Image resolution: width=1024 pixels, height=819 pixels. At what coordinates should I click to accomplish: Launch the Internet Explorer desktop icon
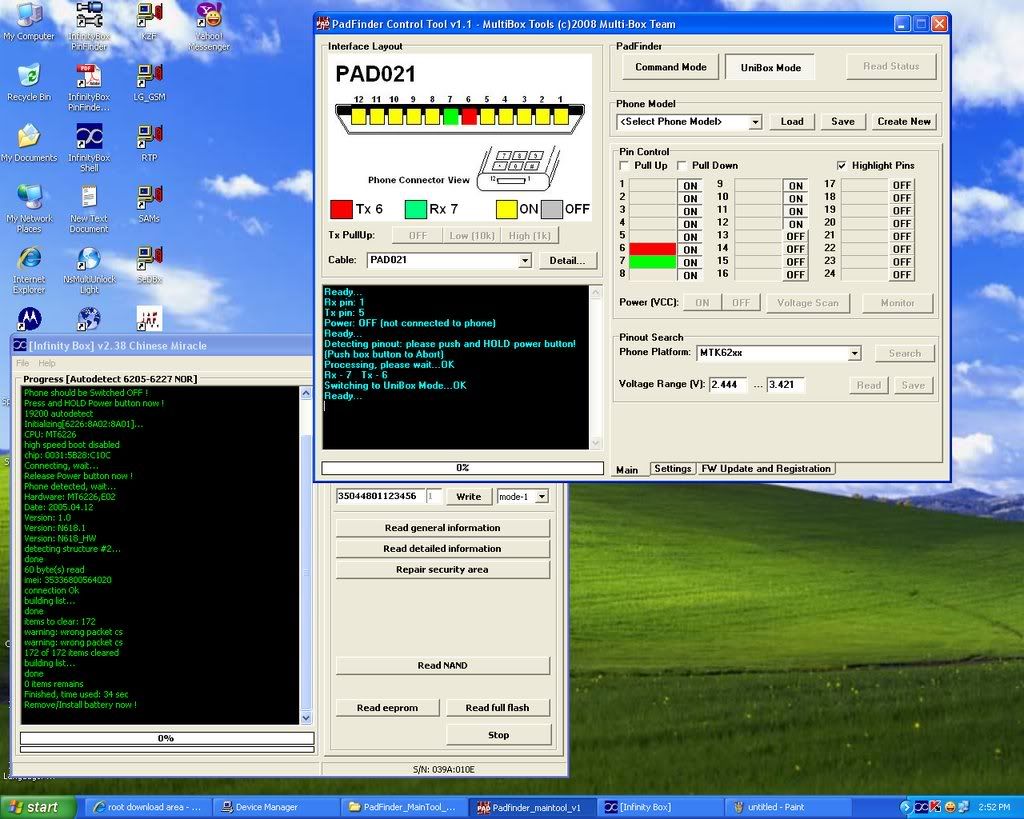pyautogui.click(x=29, y=270)
